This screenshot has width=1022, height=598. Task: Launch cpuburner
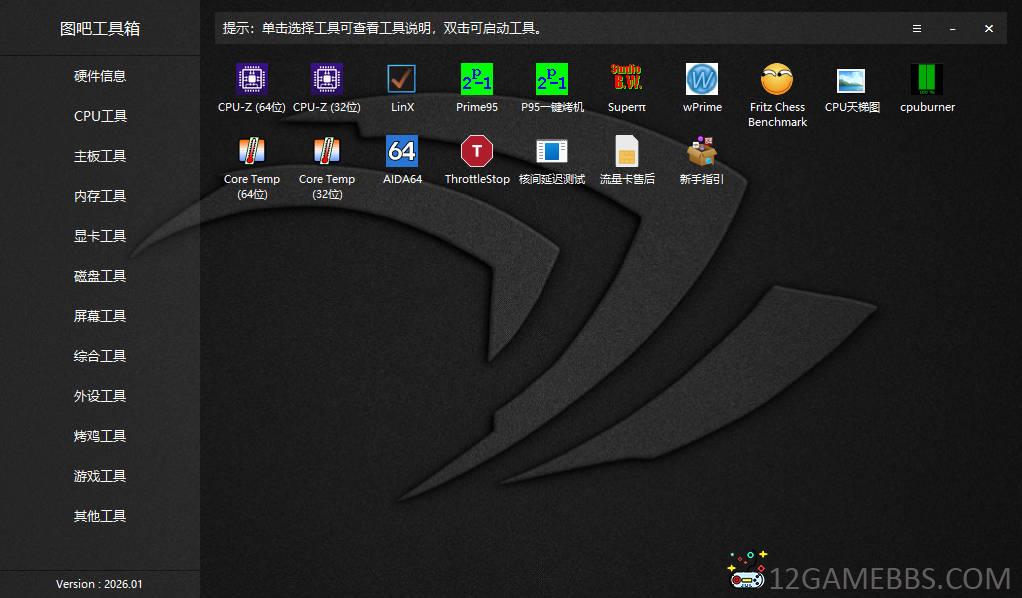click(926, 85)
